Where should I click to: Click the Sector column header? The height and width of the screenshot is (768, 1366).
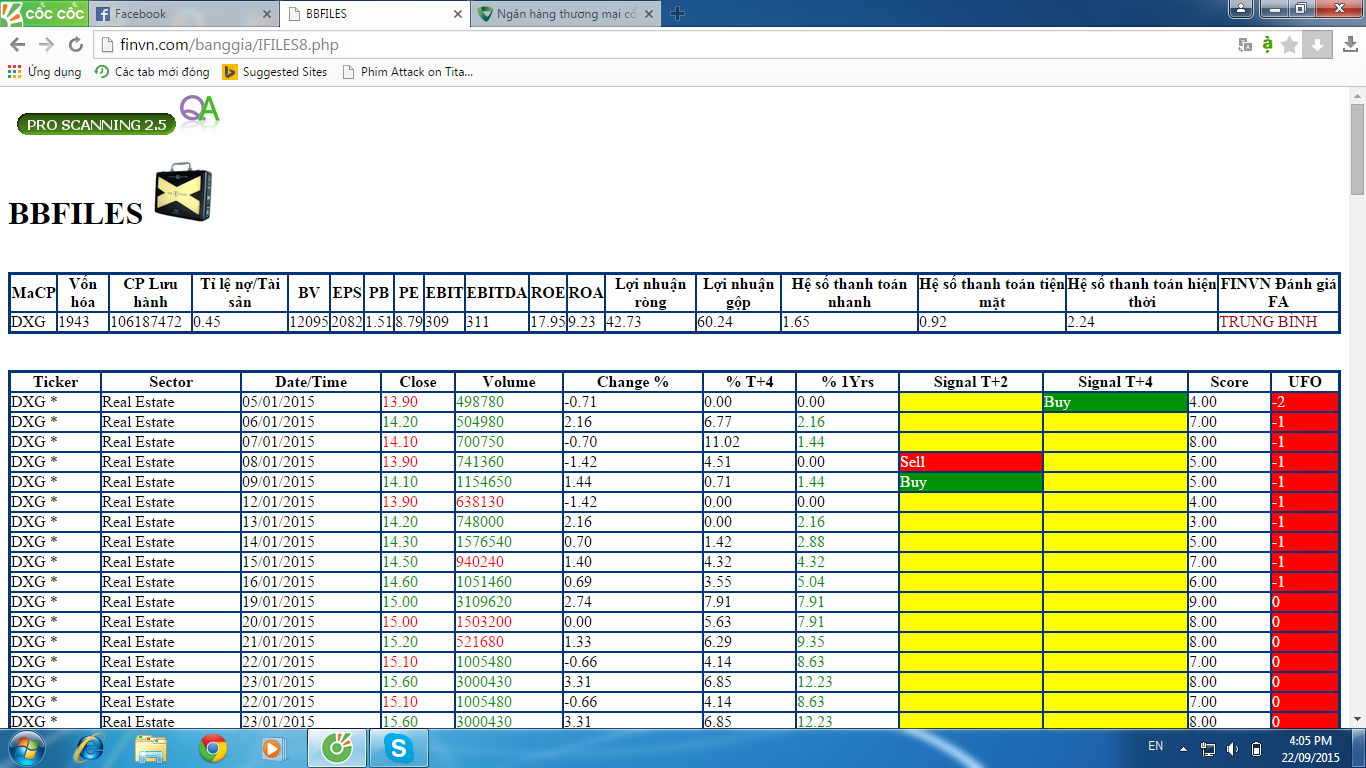tap(171, 382)
